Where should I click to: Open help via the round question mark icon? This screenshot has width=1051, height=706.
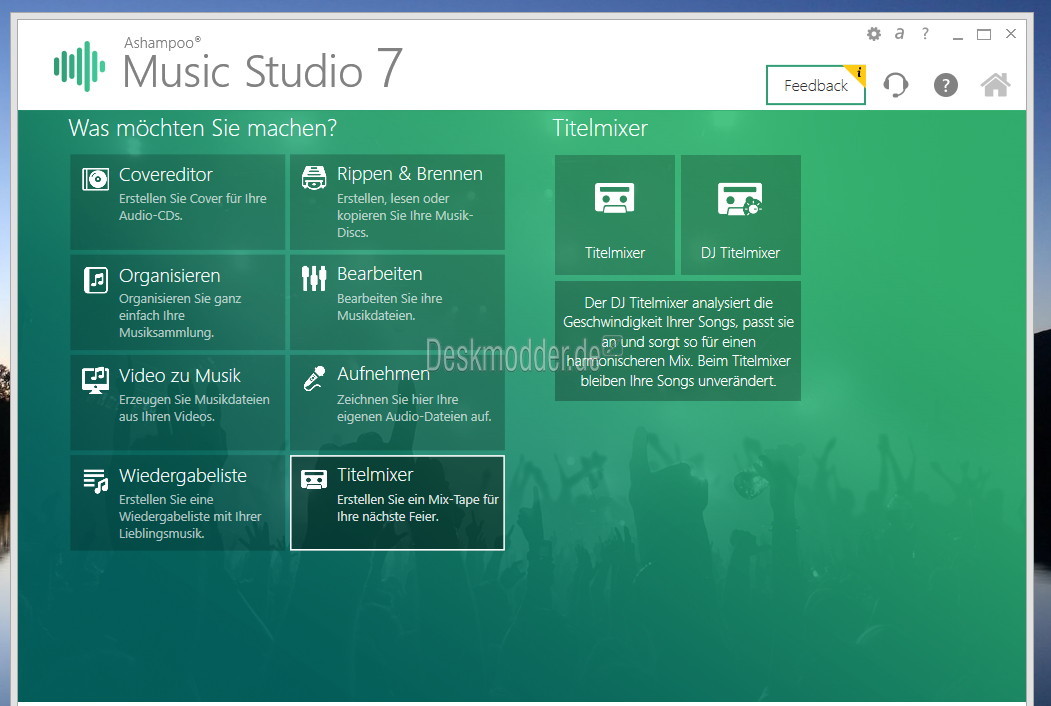pyautogui.click(x=945, y=85)
